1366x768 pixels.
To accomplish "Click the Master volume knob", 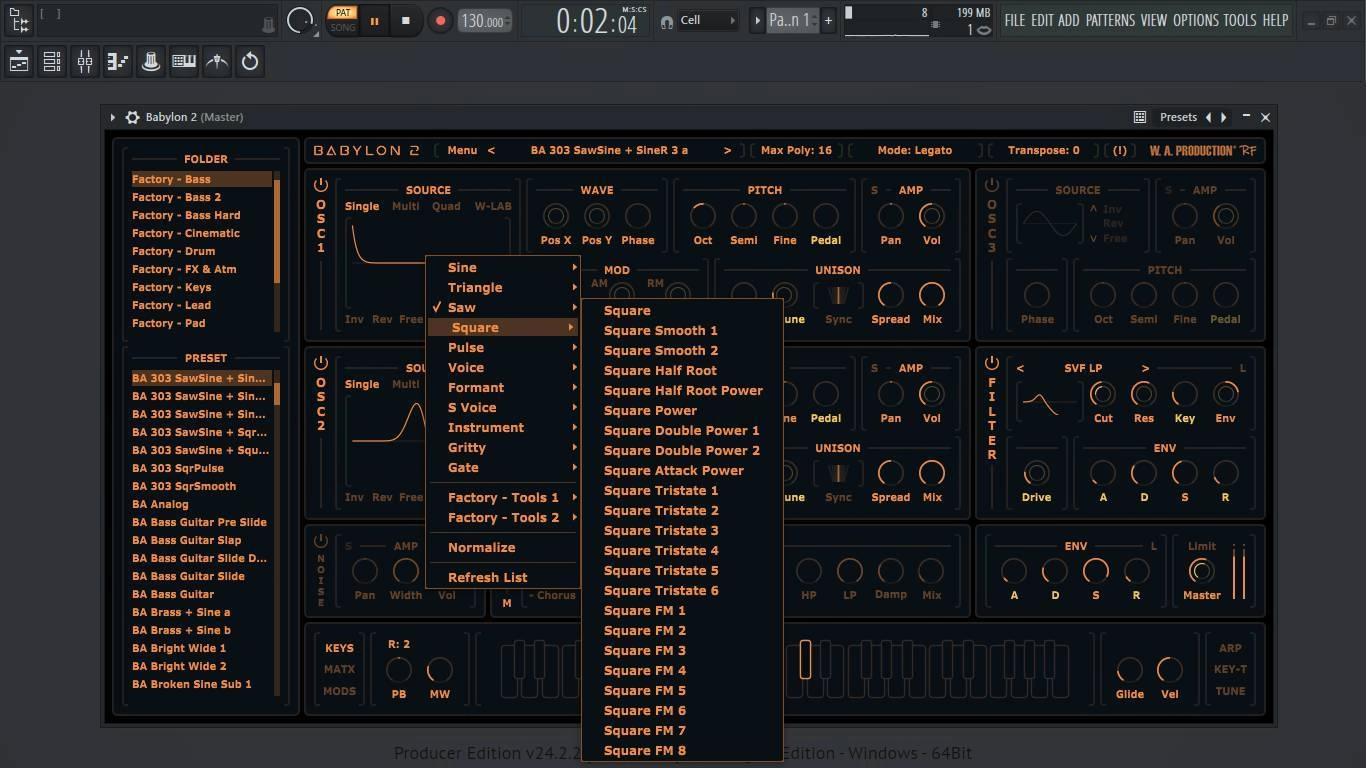I will coord(1201,571).
